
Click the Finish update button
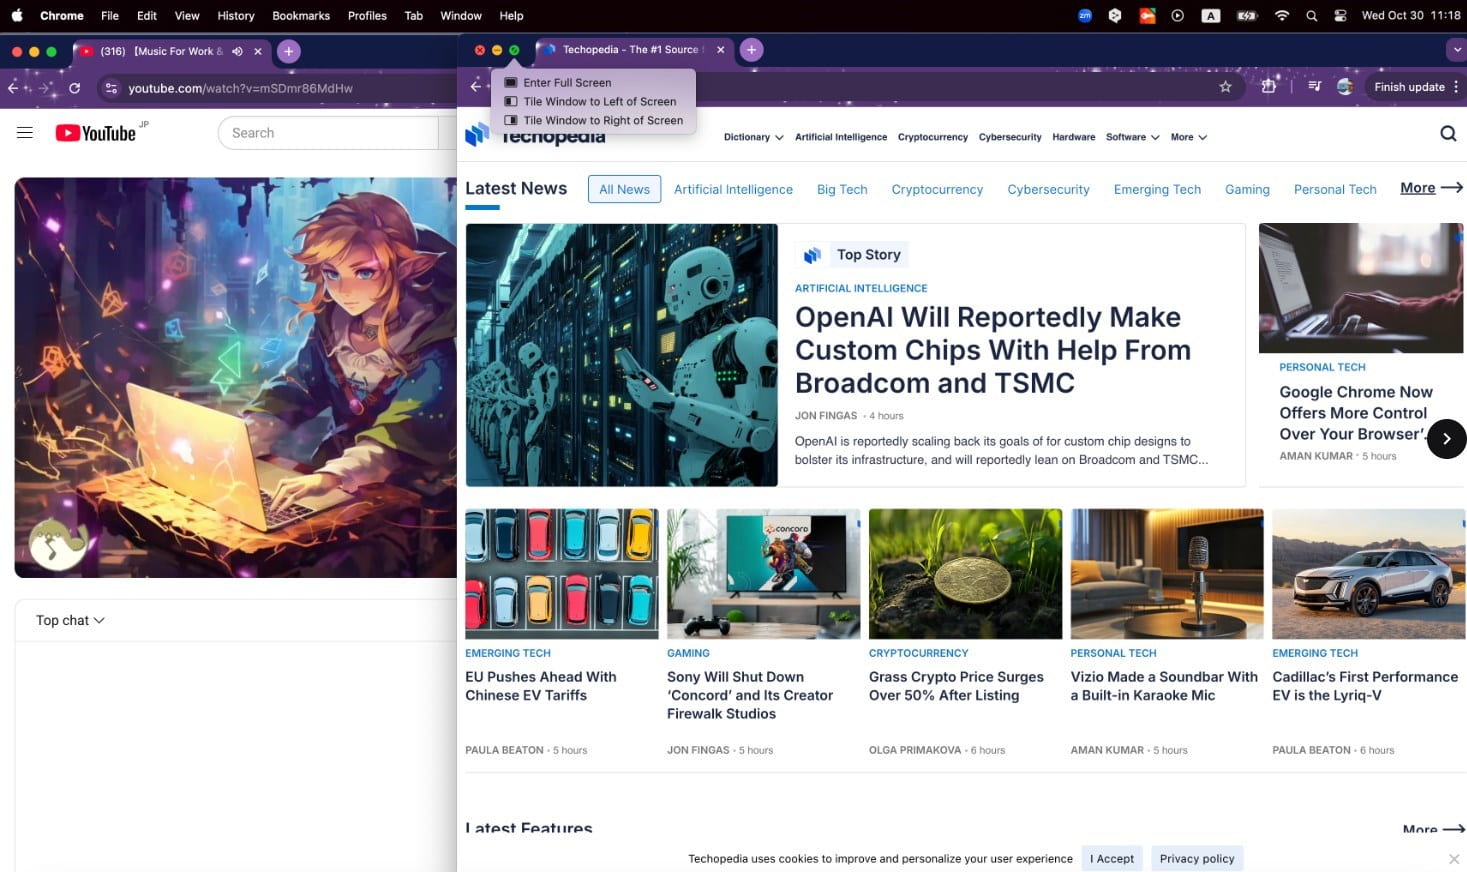(x=1409, y=87)
